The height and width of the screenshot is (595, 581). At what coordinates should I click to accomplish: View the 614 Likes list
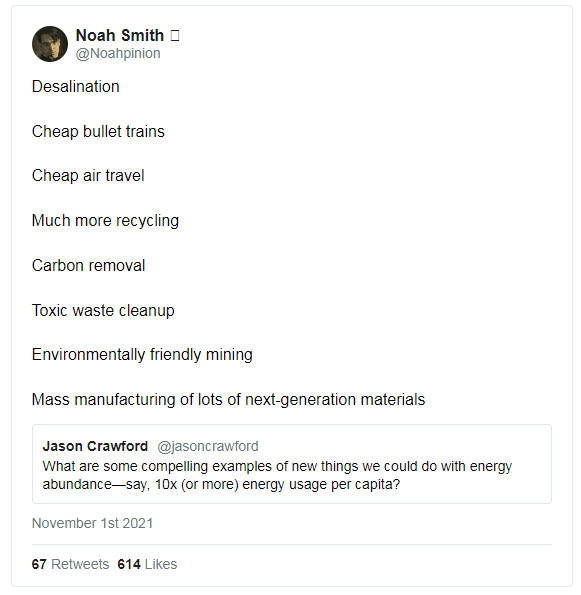(x=147, y=564)
